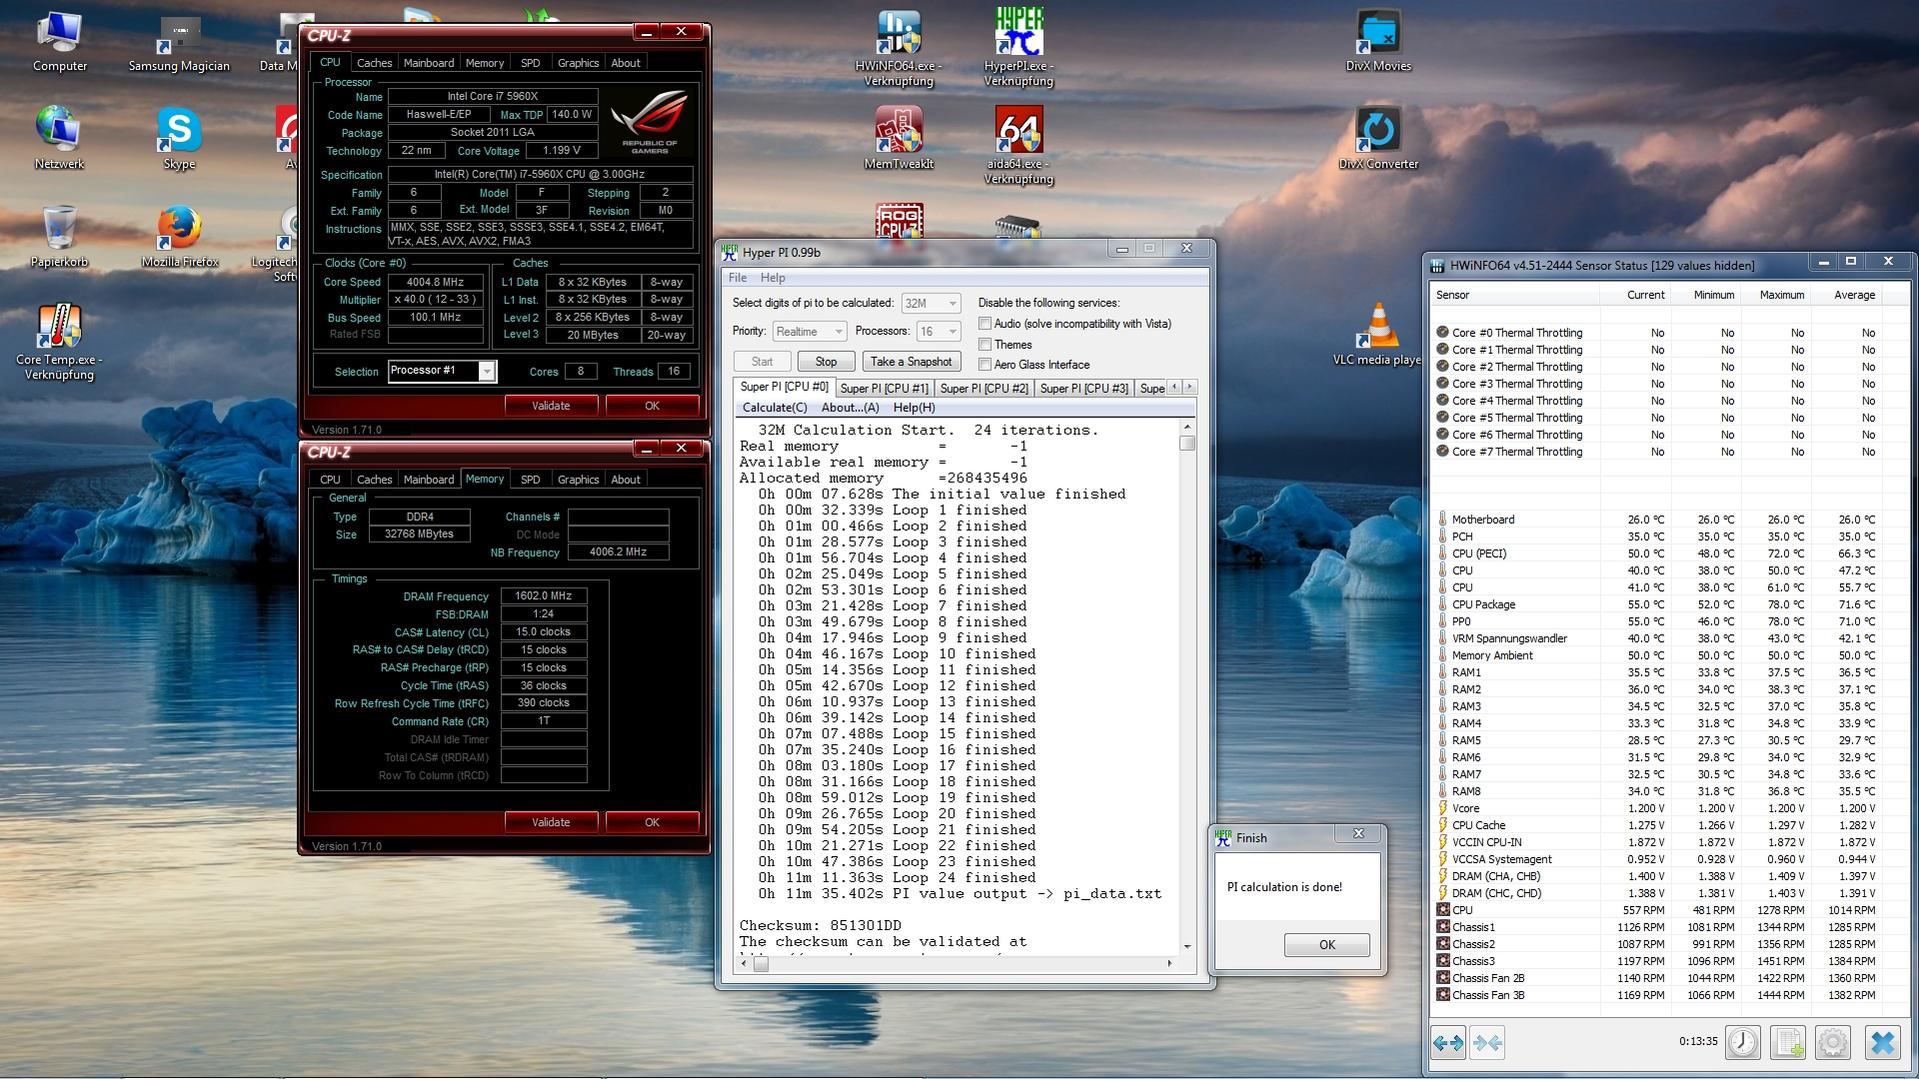1919x1079 pixels.
Task: Open the Mainboard tab in upper CPU-Z
Action: 428,62
